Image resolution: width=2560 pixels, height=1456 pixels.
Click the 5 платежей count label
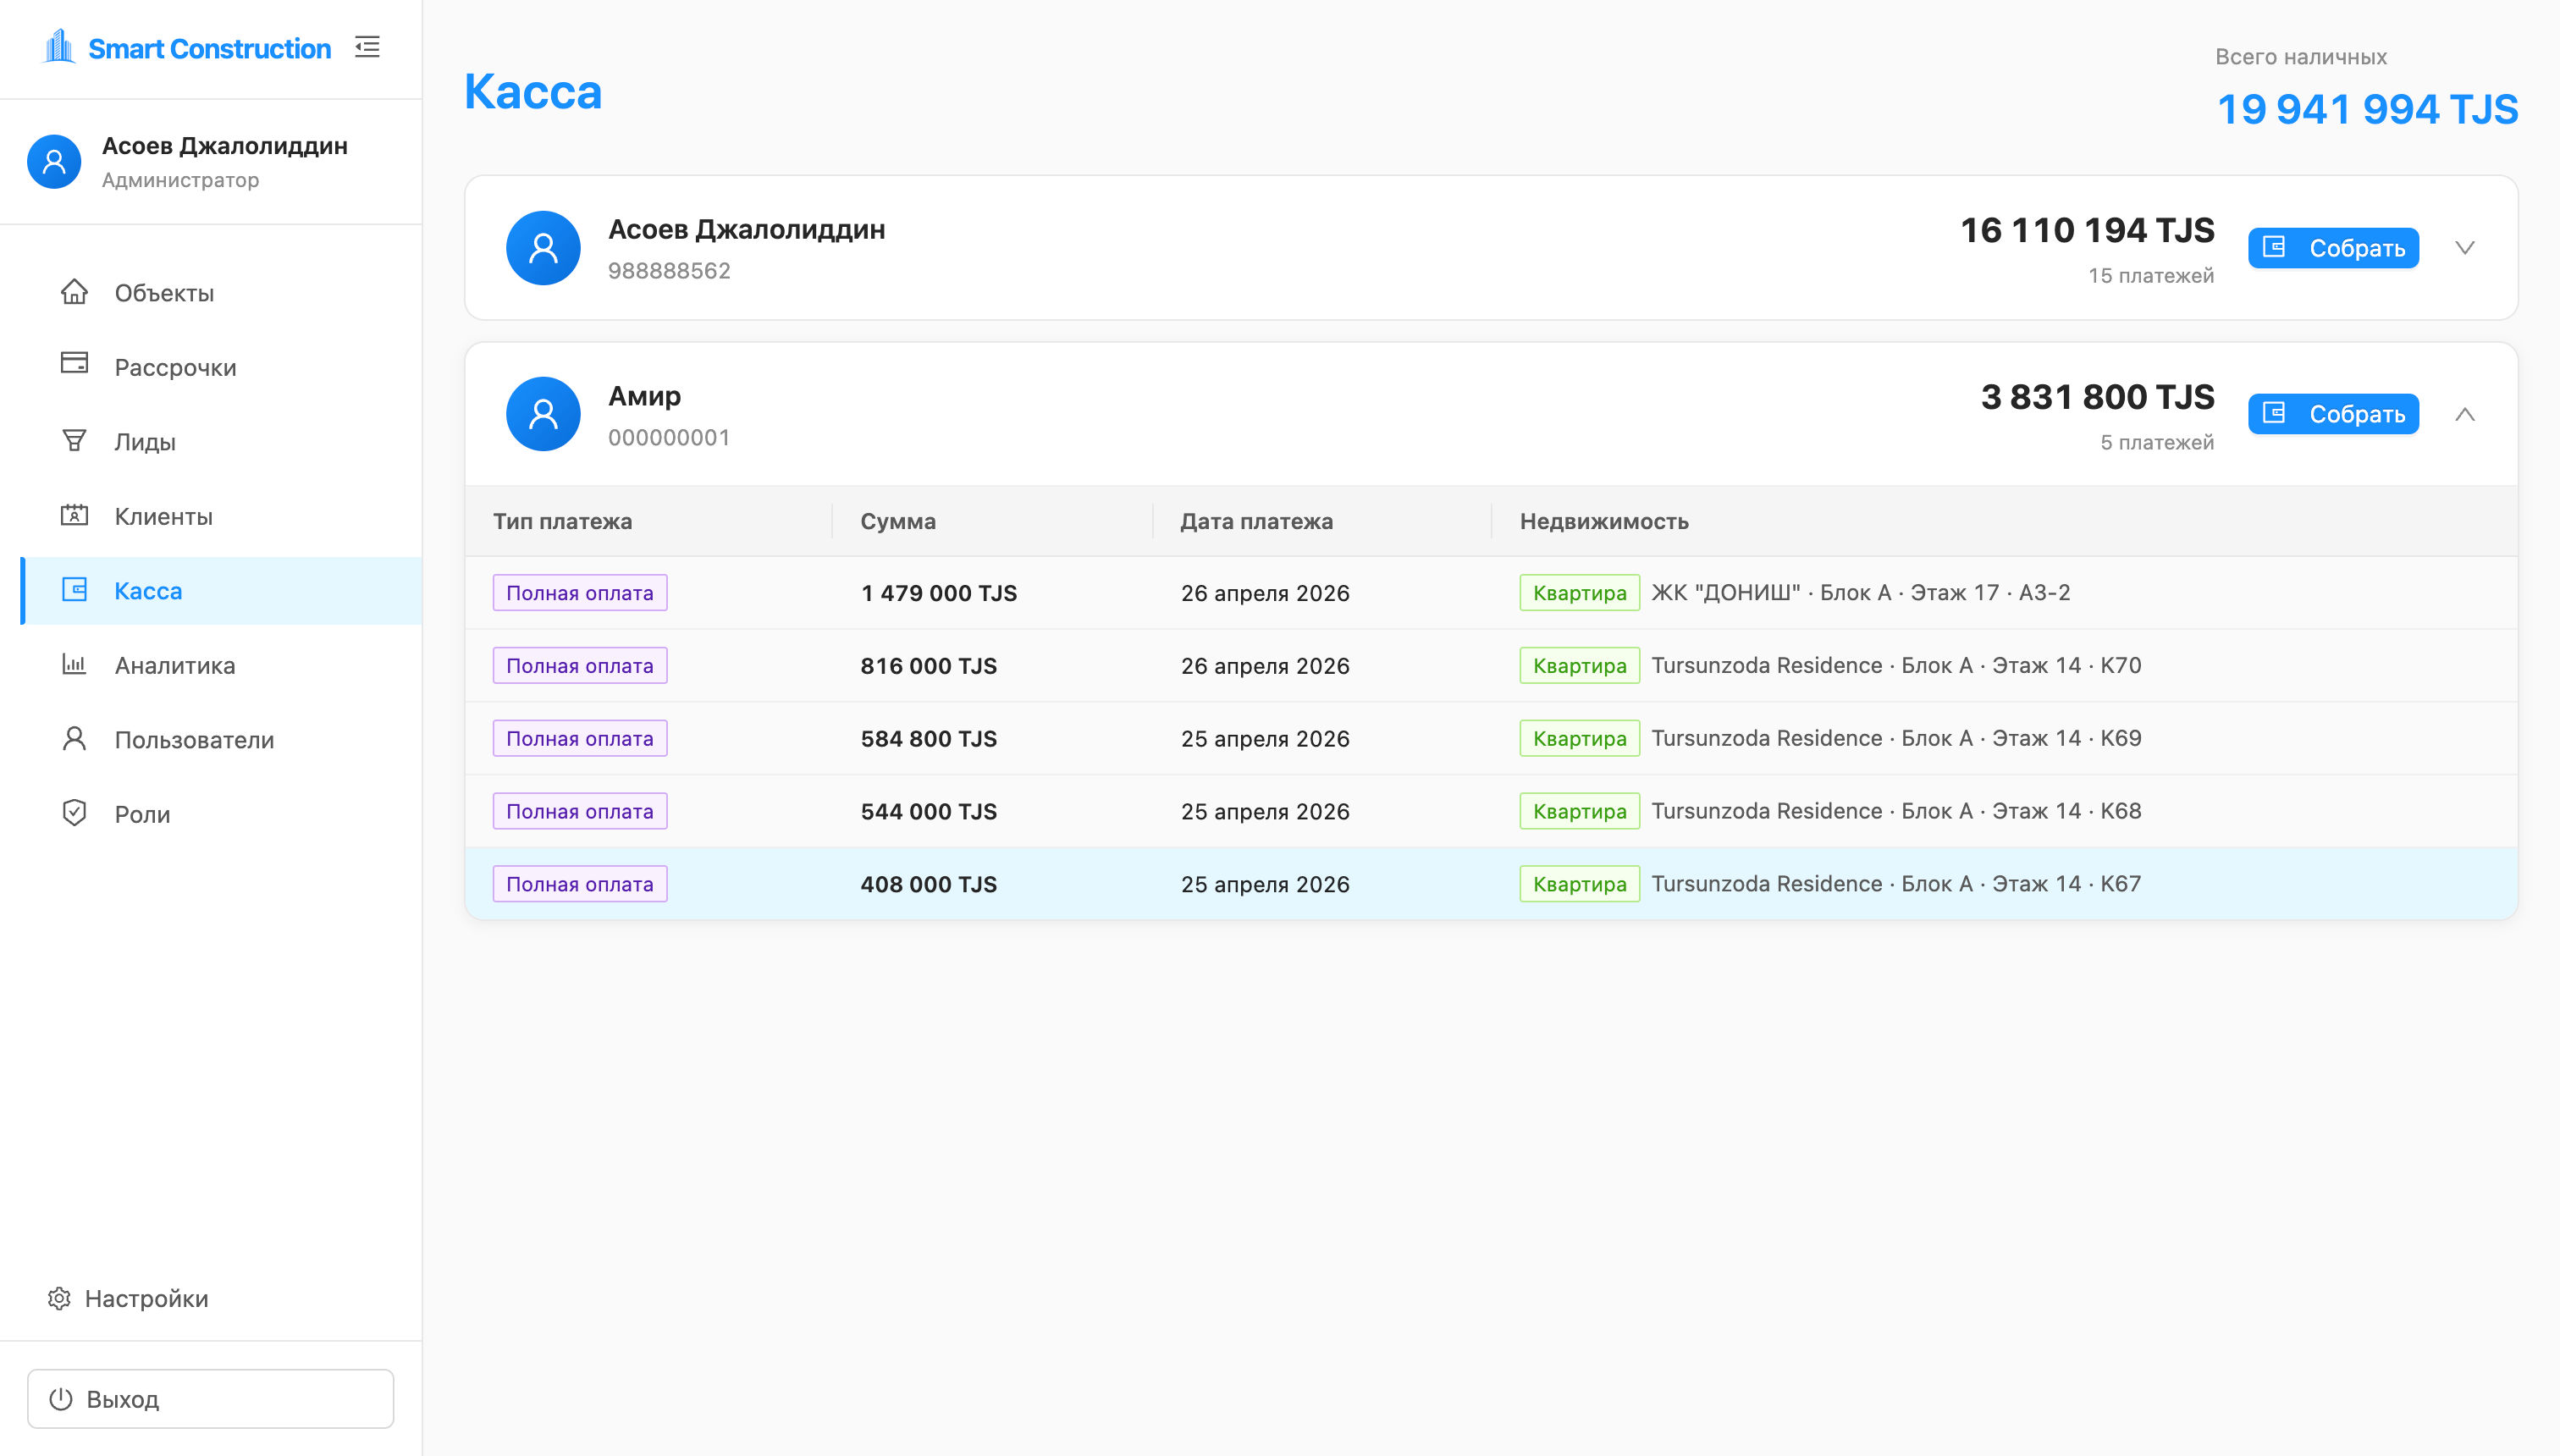pos(2157,442)
